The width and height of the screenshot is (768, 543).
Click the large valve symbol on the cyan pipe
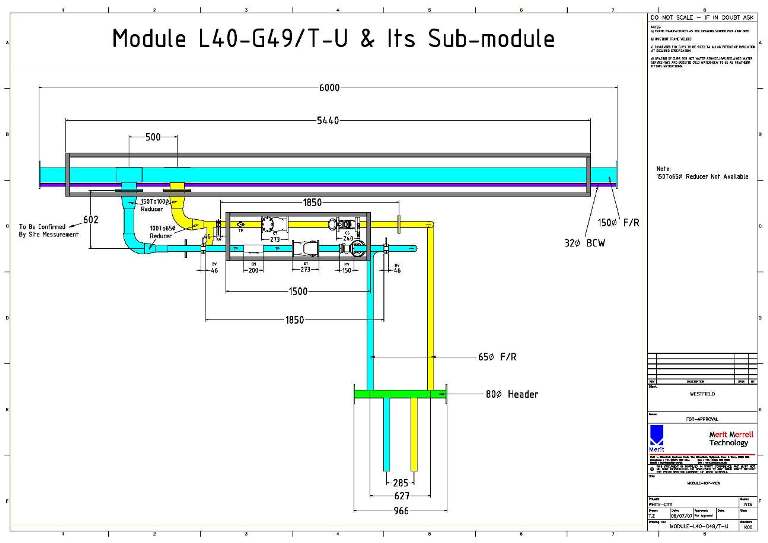coord(306,248)
